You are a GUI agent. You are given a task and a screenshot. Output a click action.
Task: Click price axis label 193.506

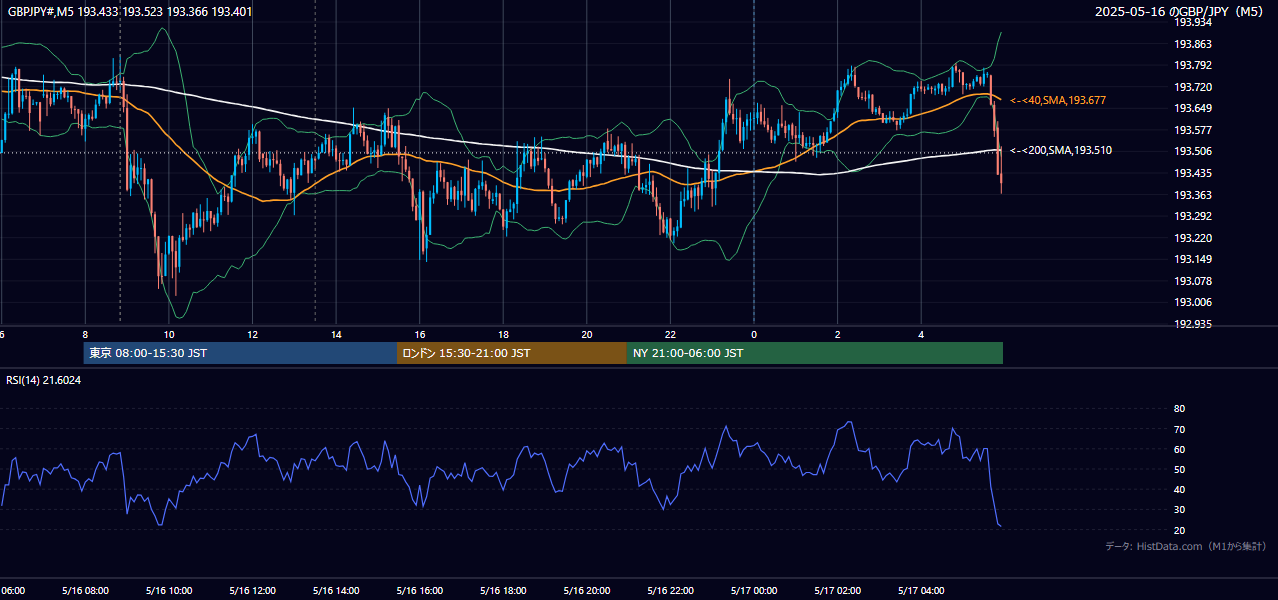pos(1193,152)
